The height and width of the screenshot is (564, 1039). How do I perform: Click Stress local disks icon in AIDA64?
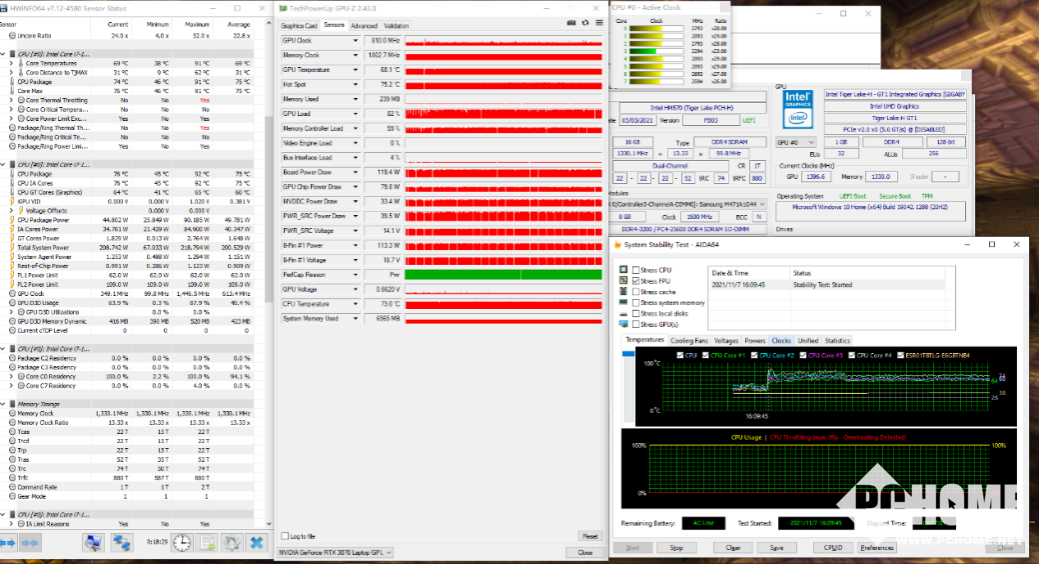pyautogui.click(x=624, y=313)
